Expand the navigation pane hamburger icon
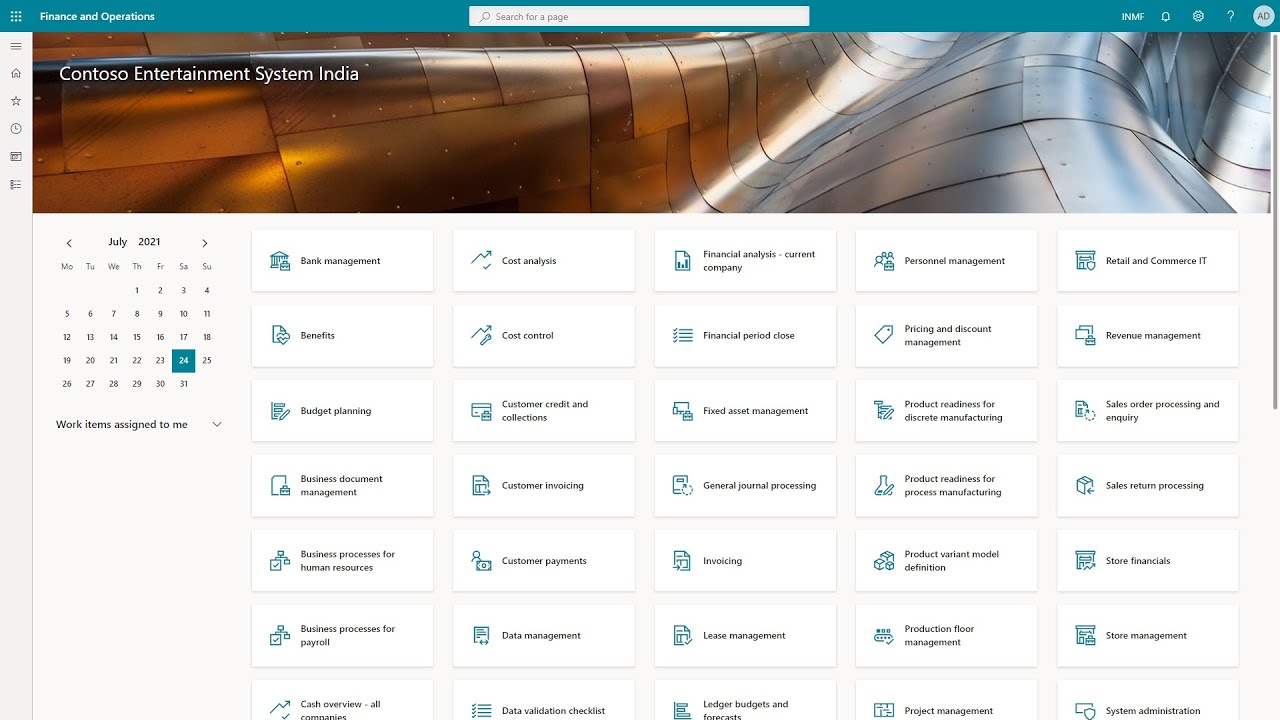 point(16,46)
